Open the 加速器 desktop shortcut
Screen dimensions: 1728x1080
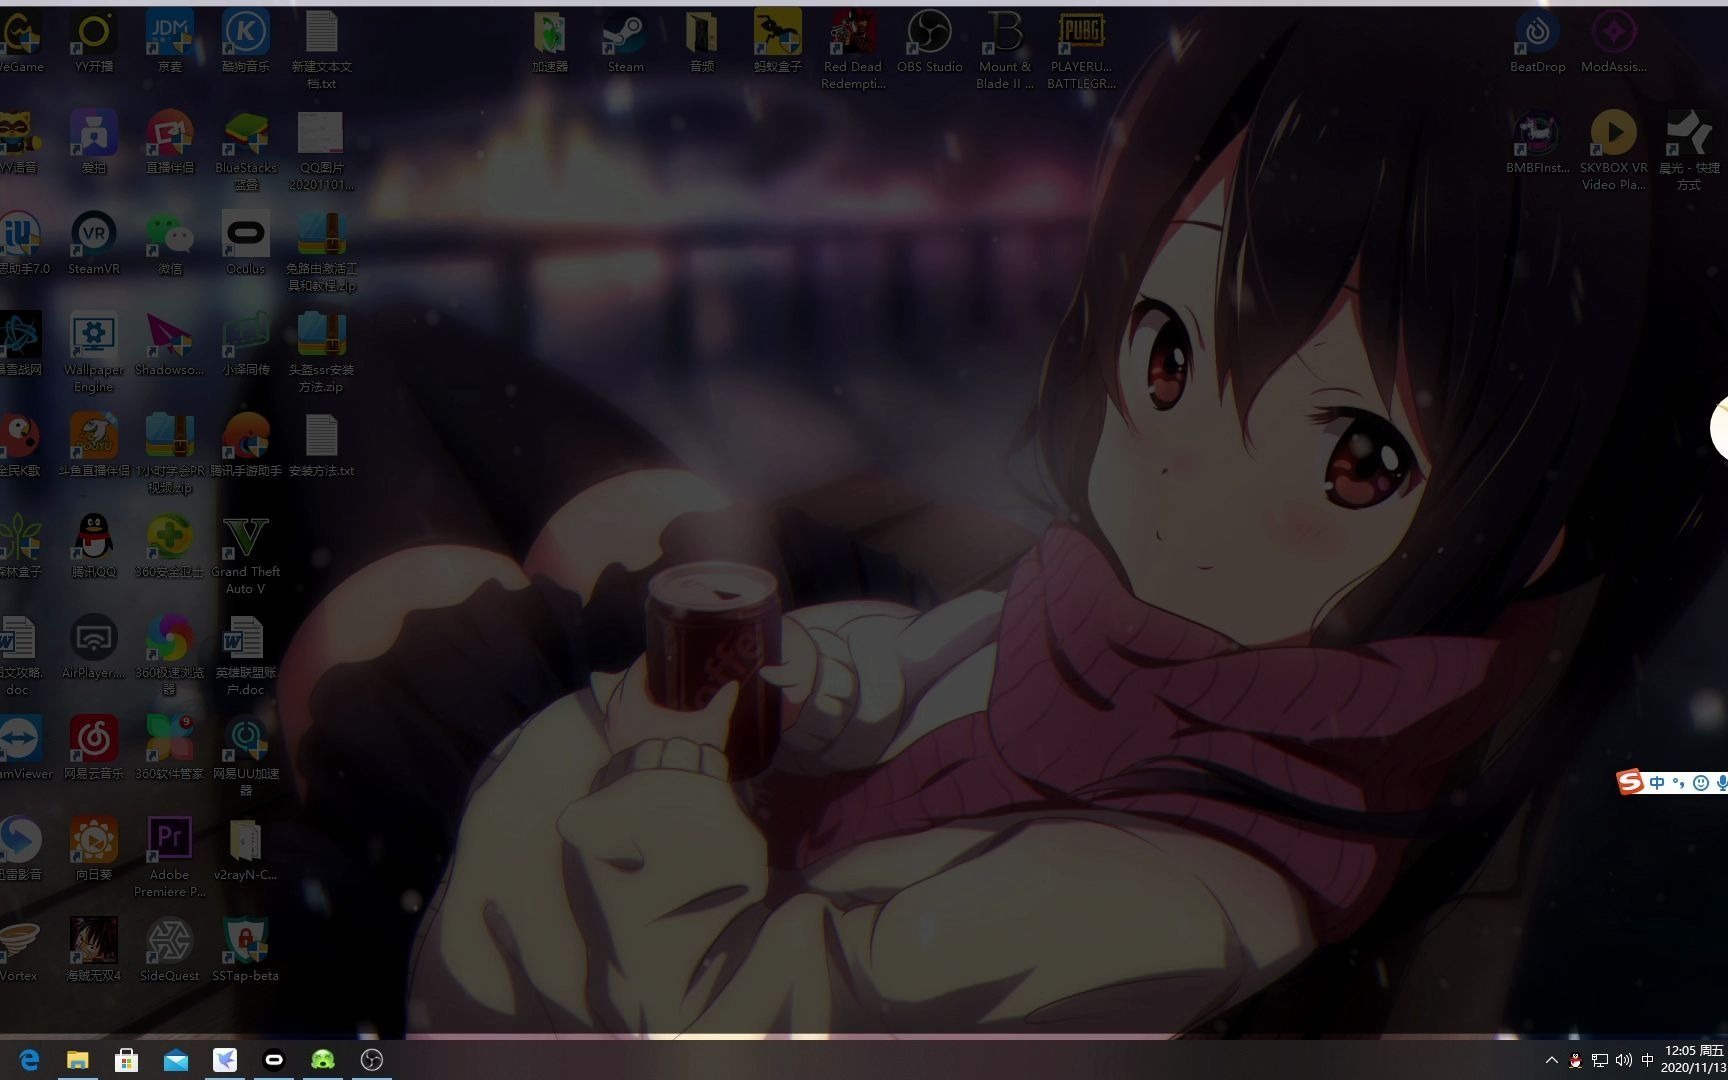[x=550, y=42]
